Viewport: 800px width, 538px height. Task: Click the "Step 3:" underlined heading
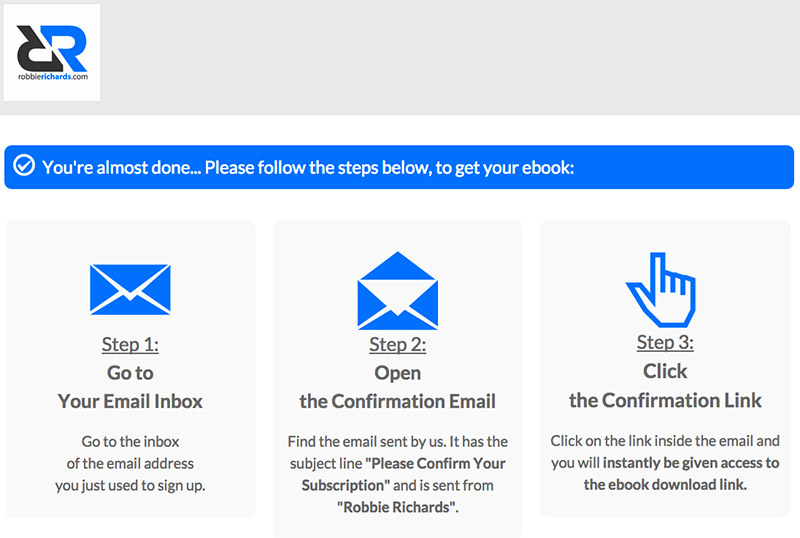[665, 343]
